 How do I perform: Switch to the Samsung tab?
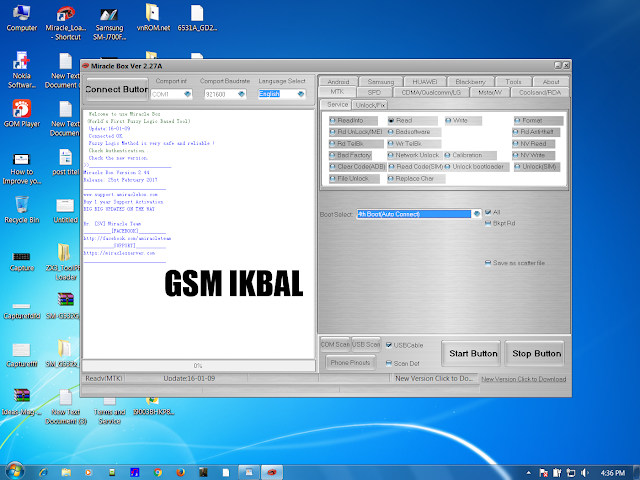click(380, 82)
